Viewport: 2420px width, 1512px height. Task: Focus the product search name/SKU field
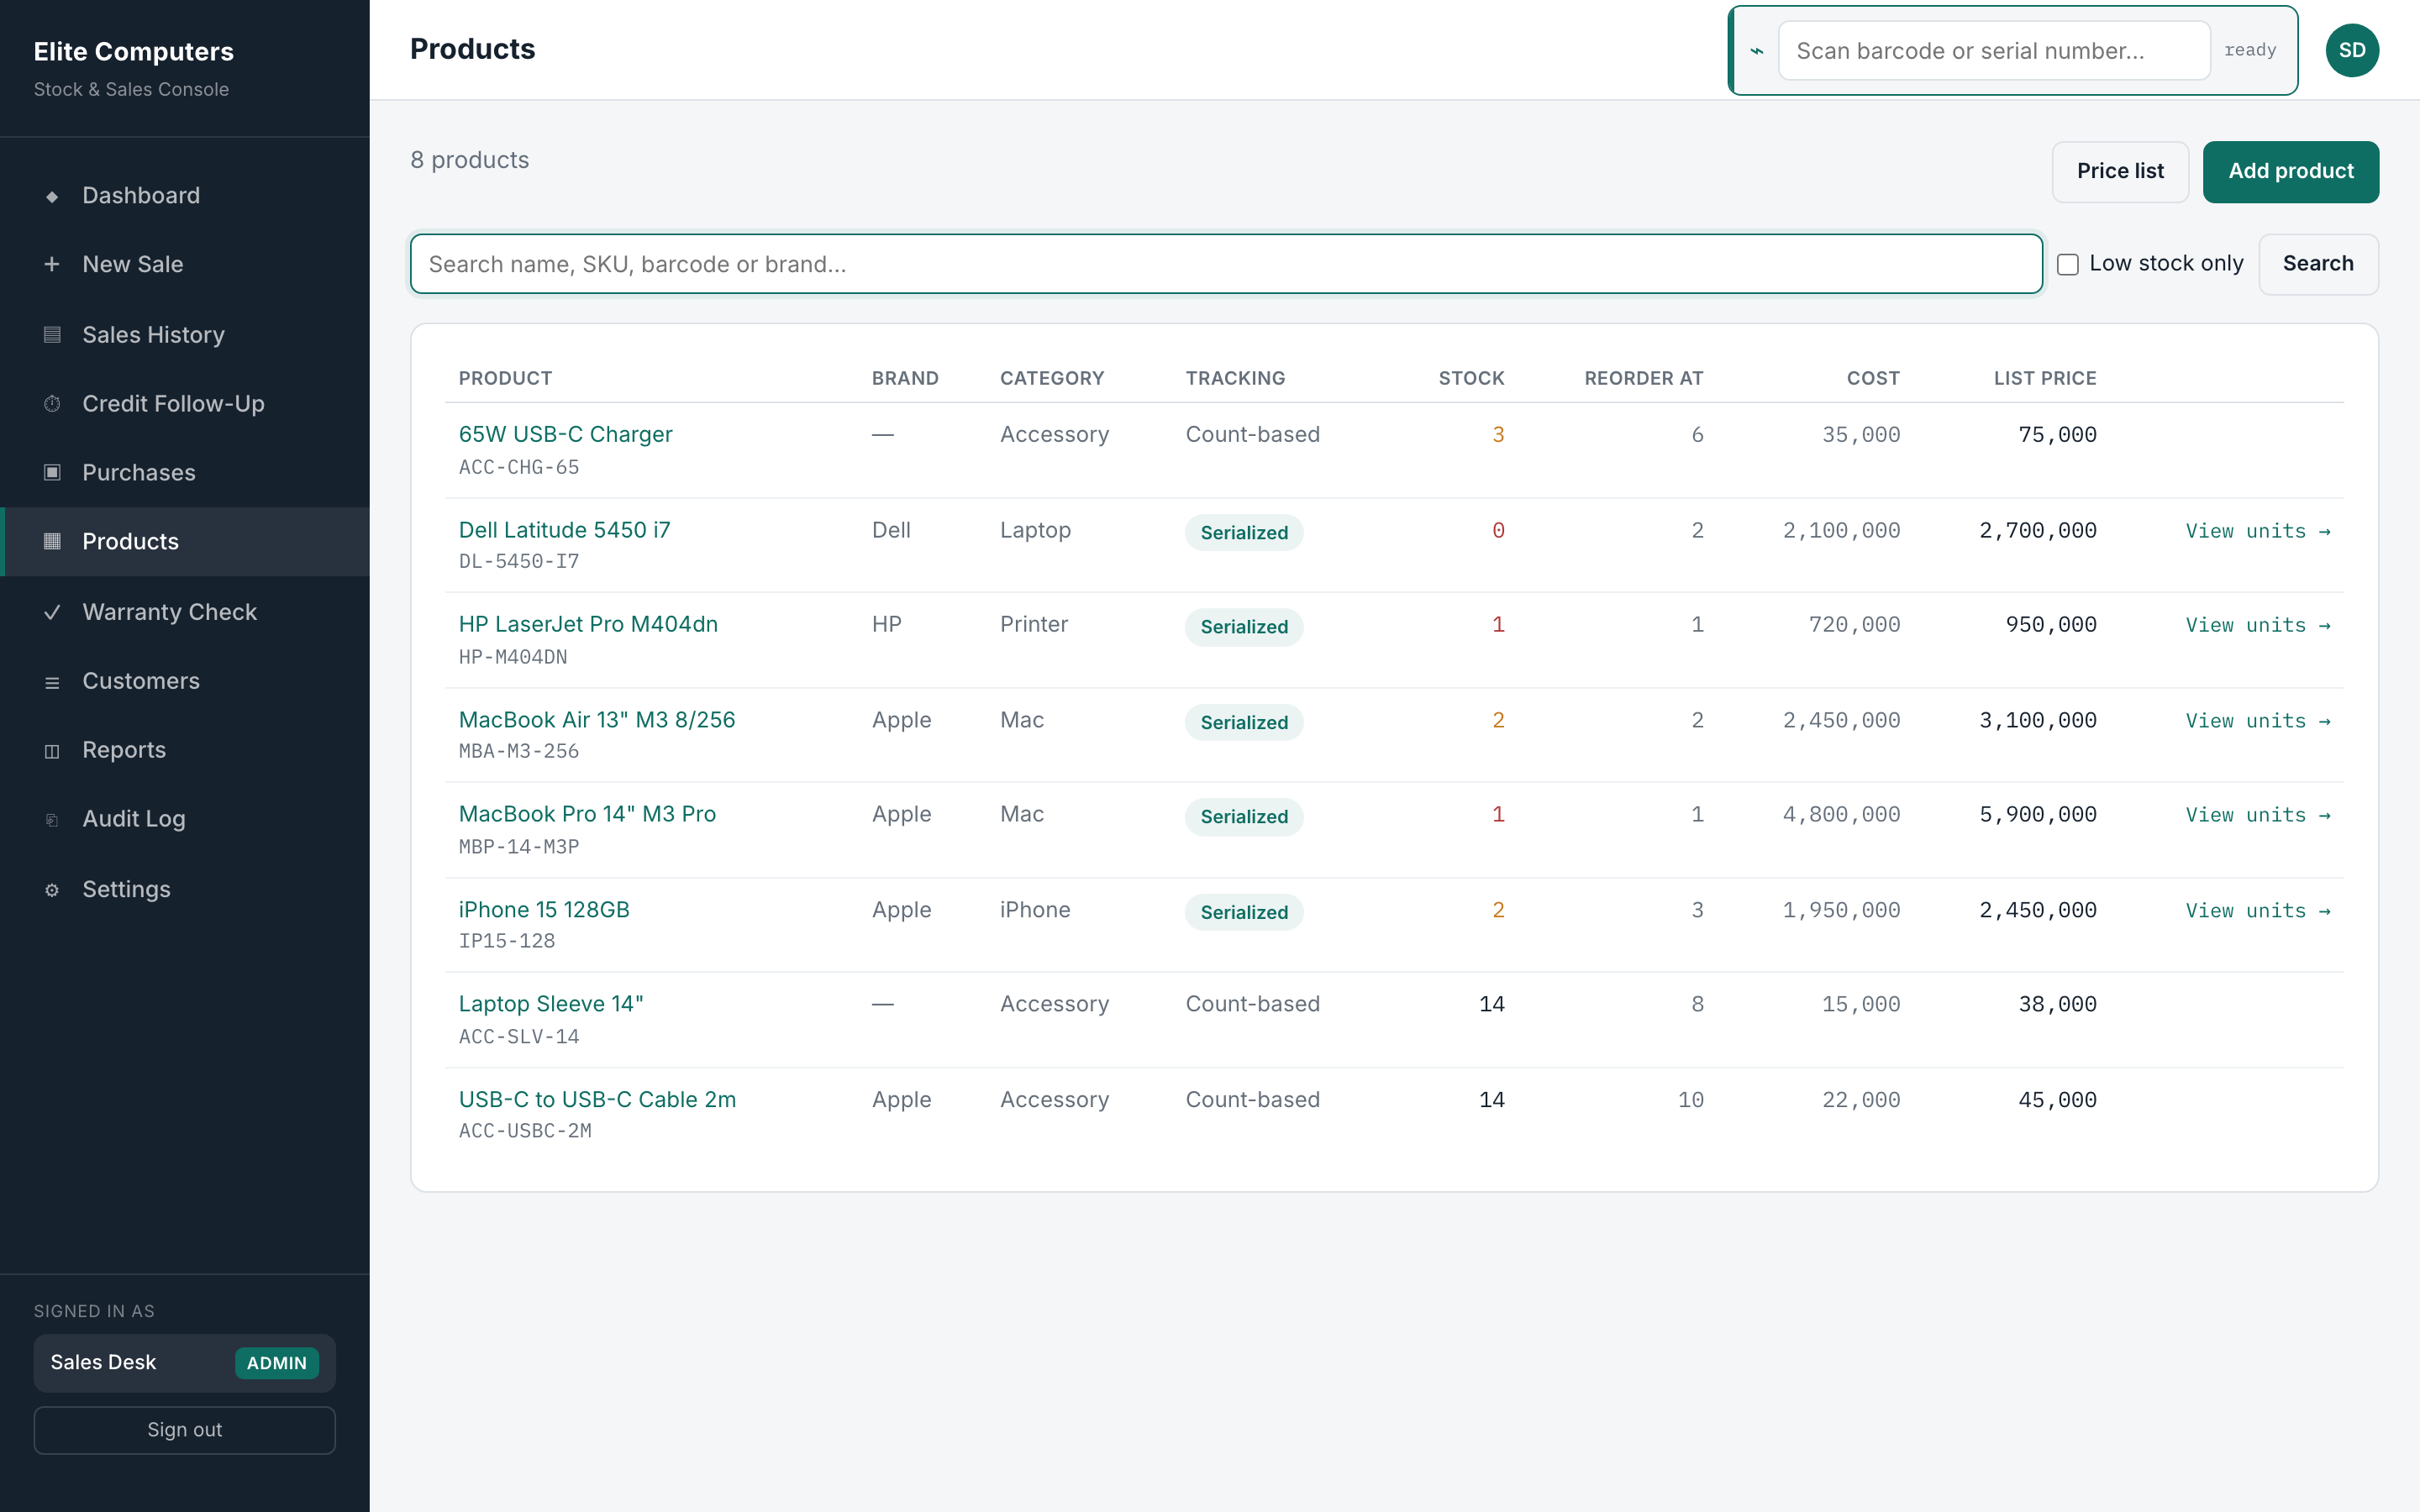coord(1226,264)
